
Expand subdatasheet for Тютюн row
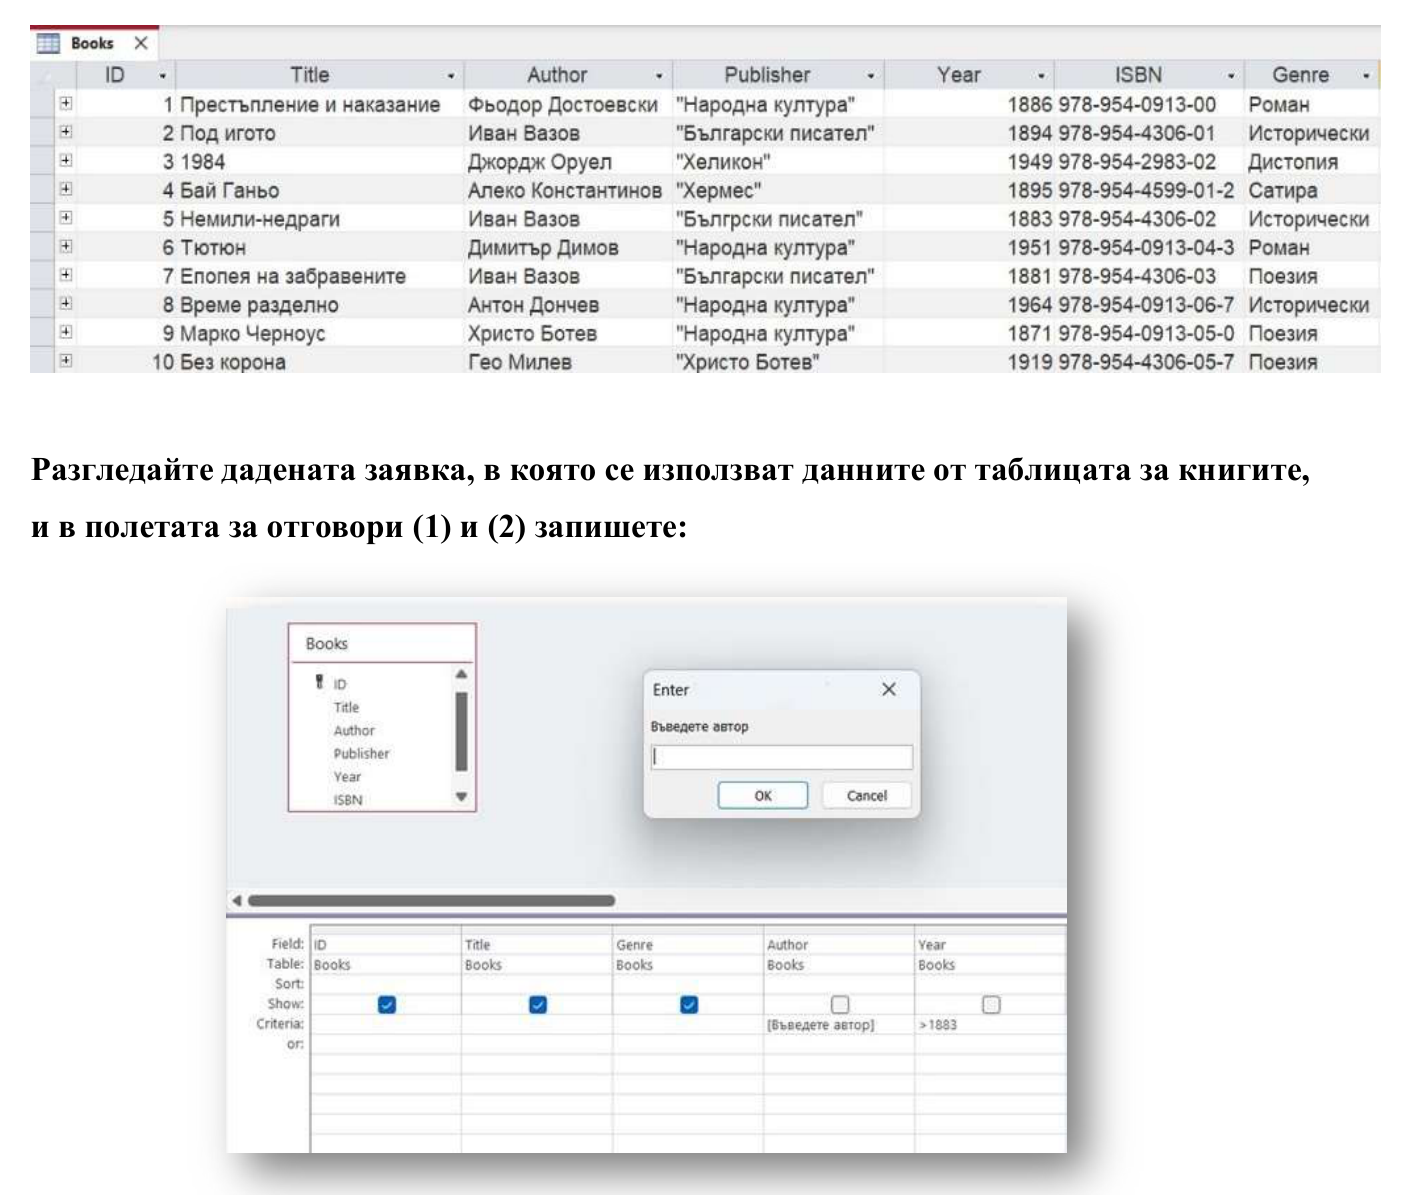pyautogui.click(x=65, y=246)
